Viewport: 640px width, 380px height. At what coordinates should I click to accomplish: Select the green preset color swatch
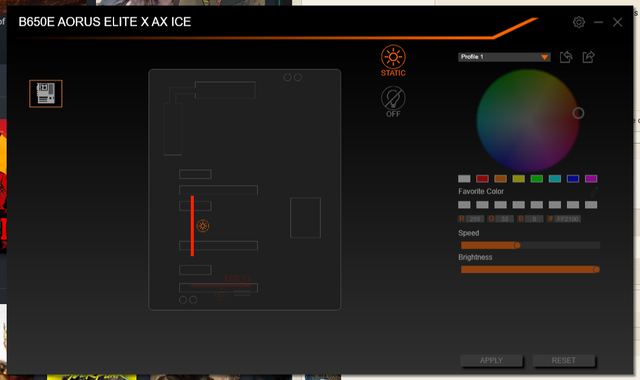(537, 178)
